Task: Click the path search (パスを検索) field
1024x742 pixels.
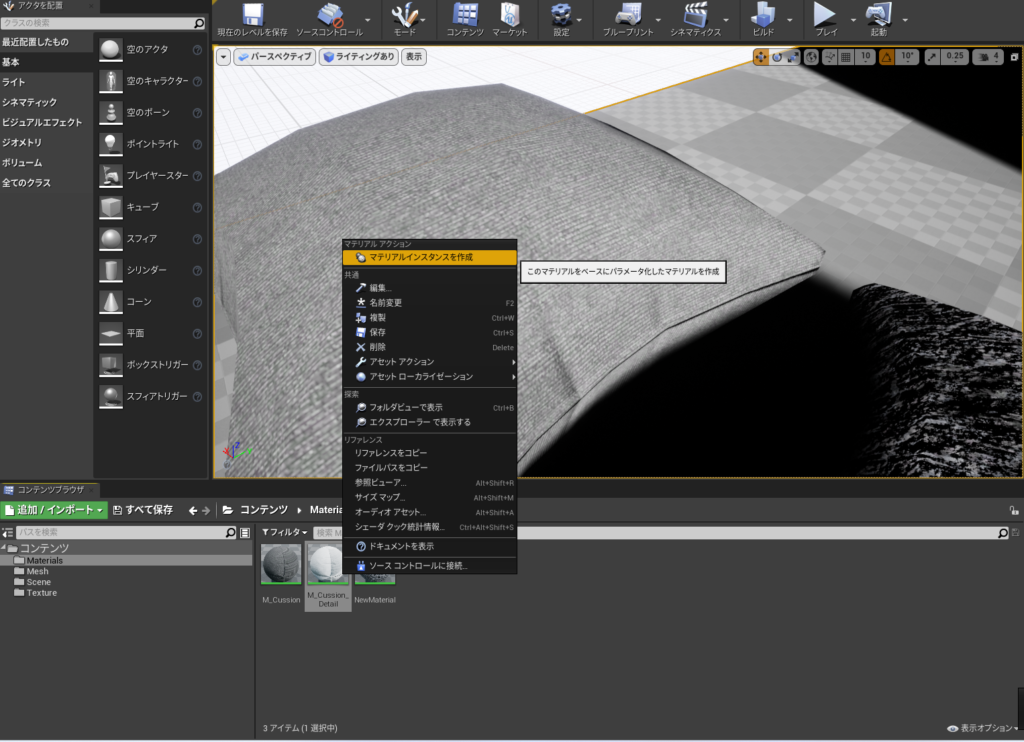Action: [x=121, y=532]
